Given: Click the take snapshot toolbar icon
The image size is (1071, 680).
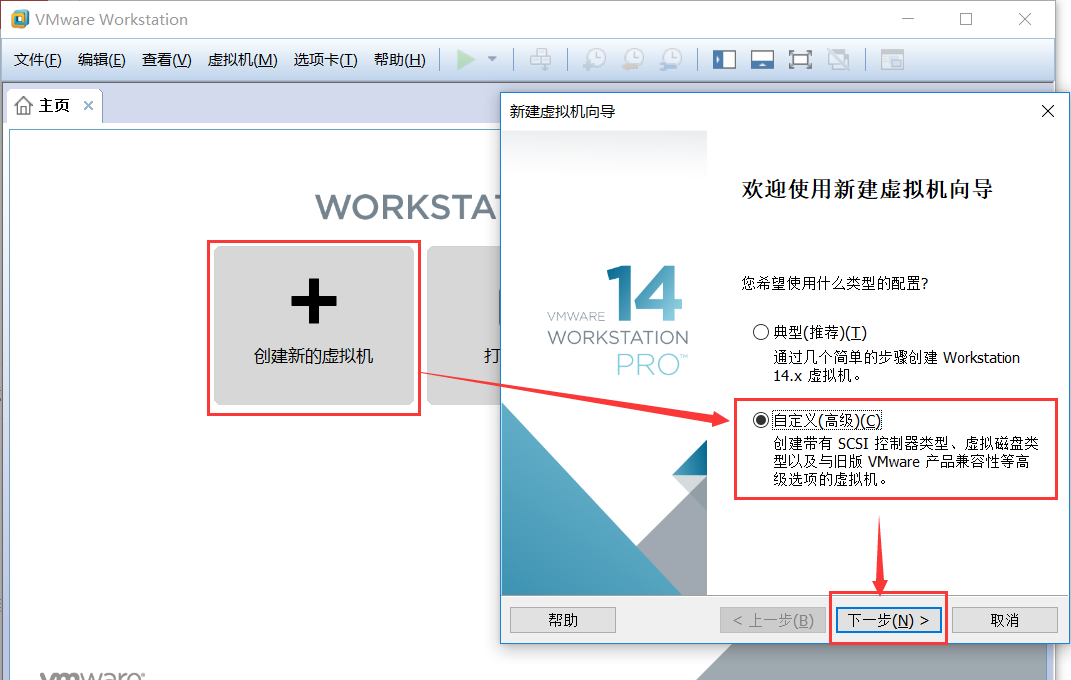Looking at the screenshot, I should (x=594, y=59).
